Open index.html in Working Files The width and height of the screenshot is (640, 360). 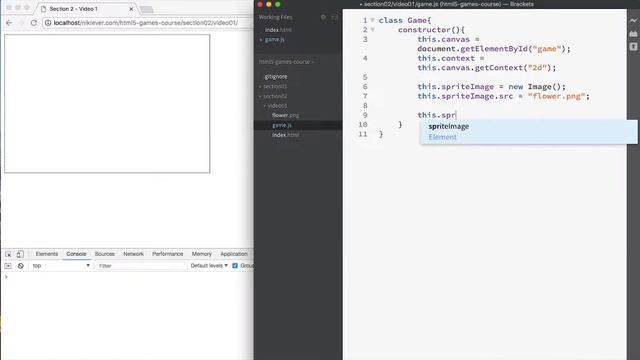pos(278,30)
